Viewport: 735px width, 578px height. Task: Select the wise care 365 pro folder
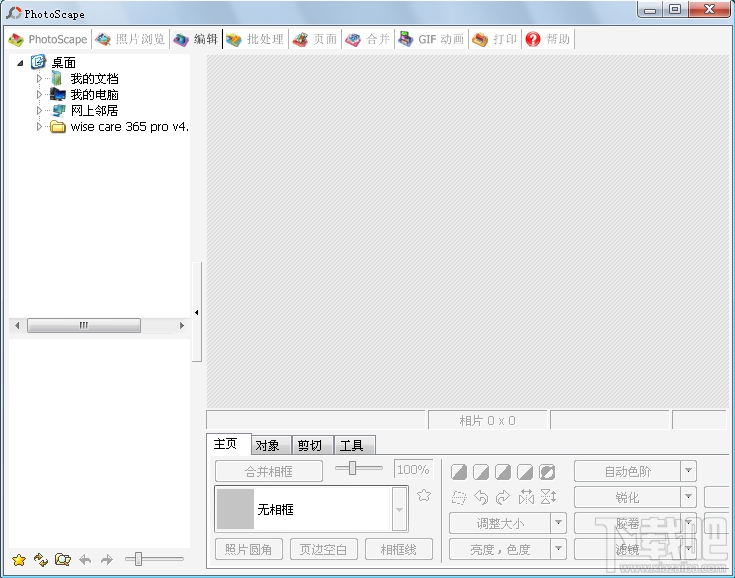click(x=129, y=127)
